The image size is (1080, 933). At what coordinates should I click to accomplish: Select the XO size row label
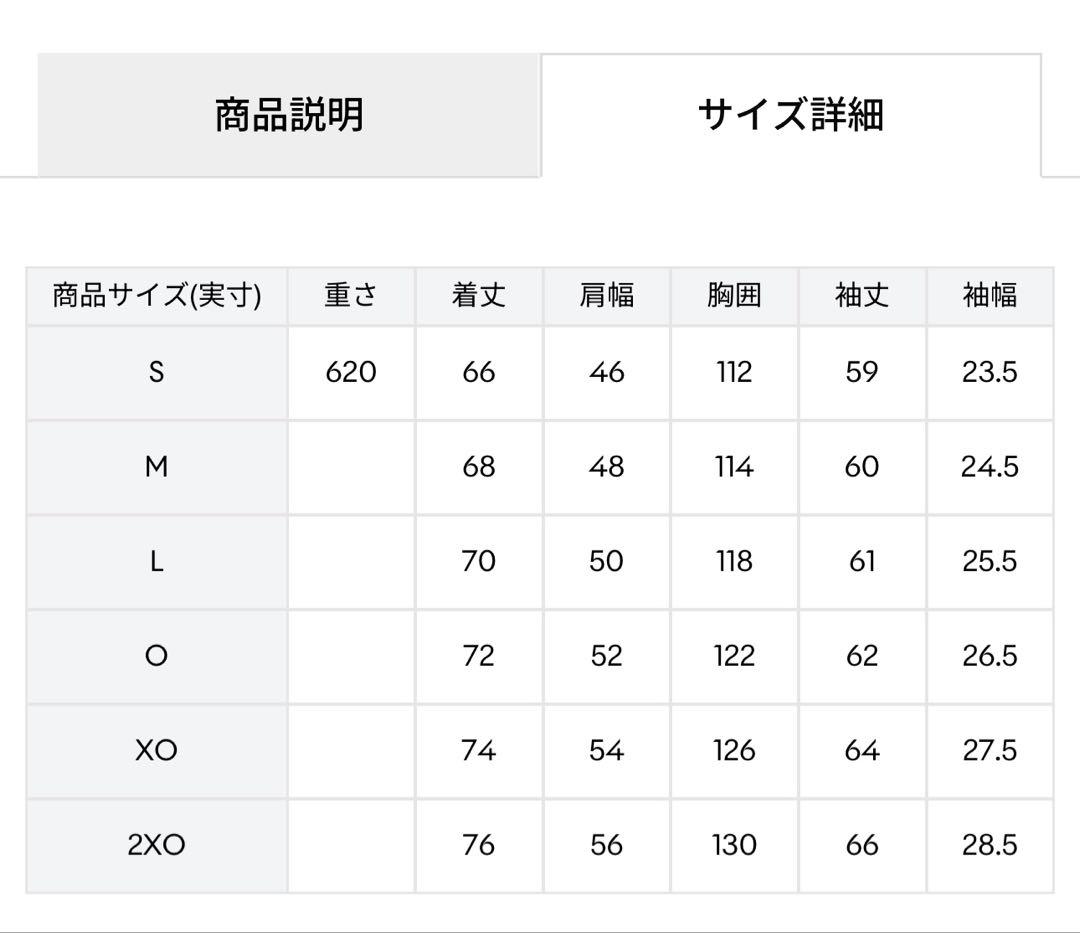(x=157, y=750)
